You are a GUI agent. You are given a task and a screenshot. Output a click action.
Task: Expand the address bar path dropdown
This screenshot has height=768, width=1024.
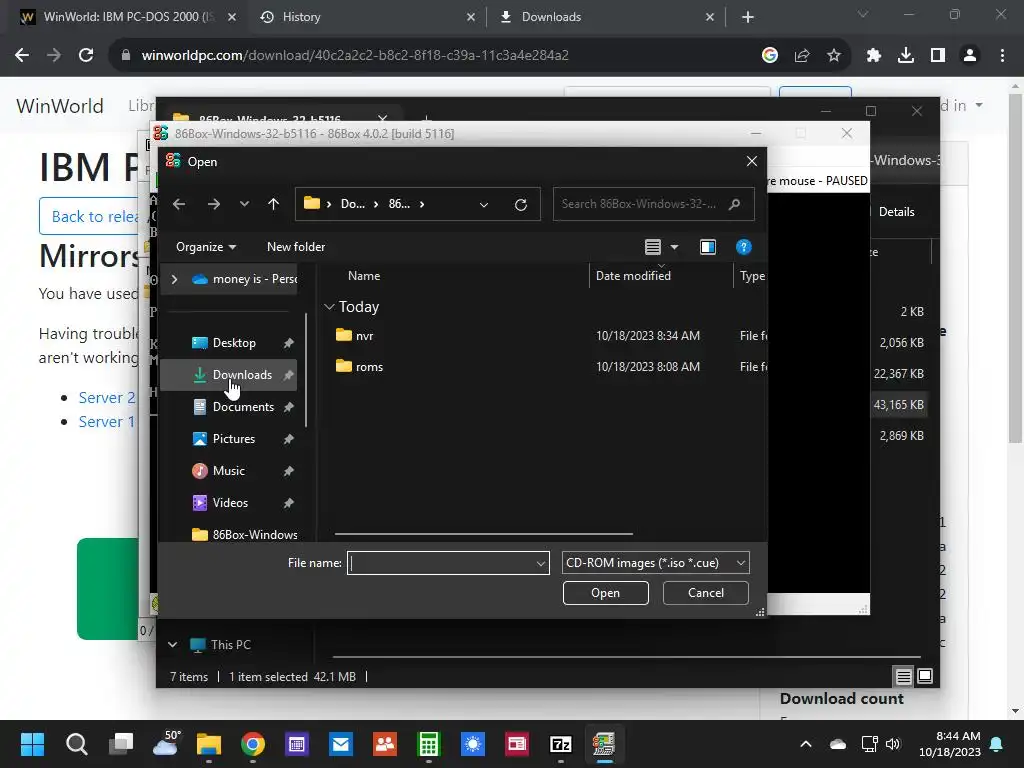tap(484, 204)
